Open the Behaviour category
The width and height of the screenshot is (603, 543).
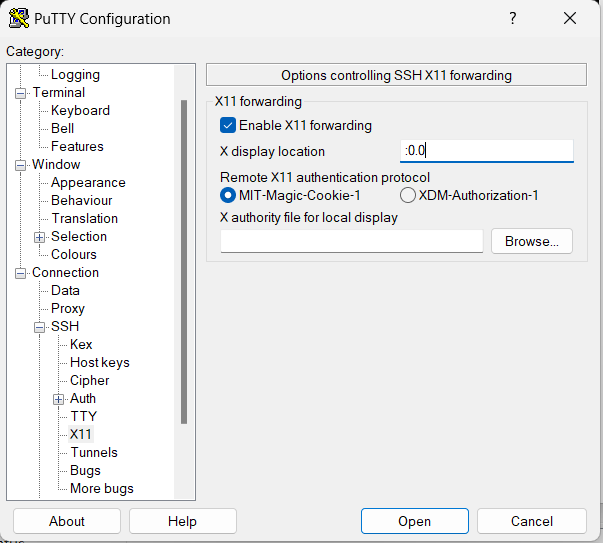(82, 200)
